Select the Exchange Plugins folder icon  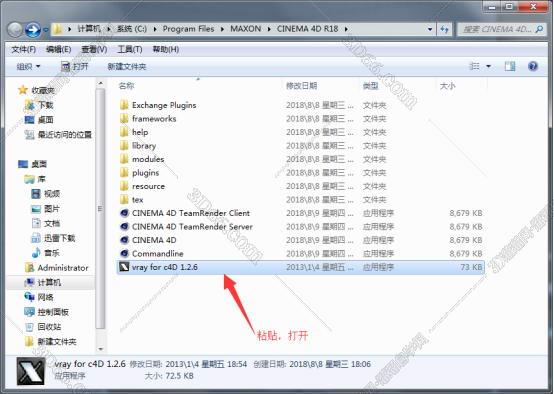(124, 105)
